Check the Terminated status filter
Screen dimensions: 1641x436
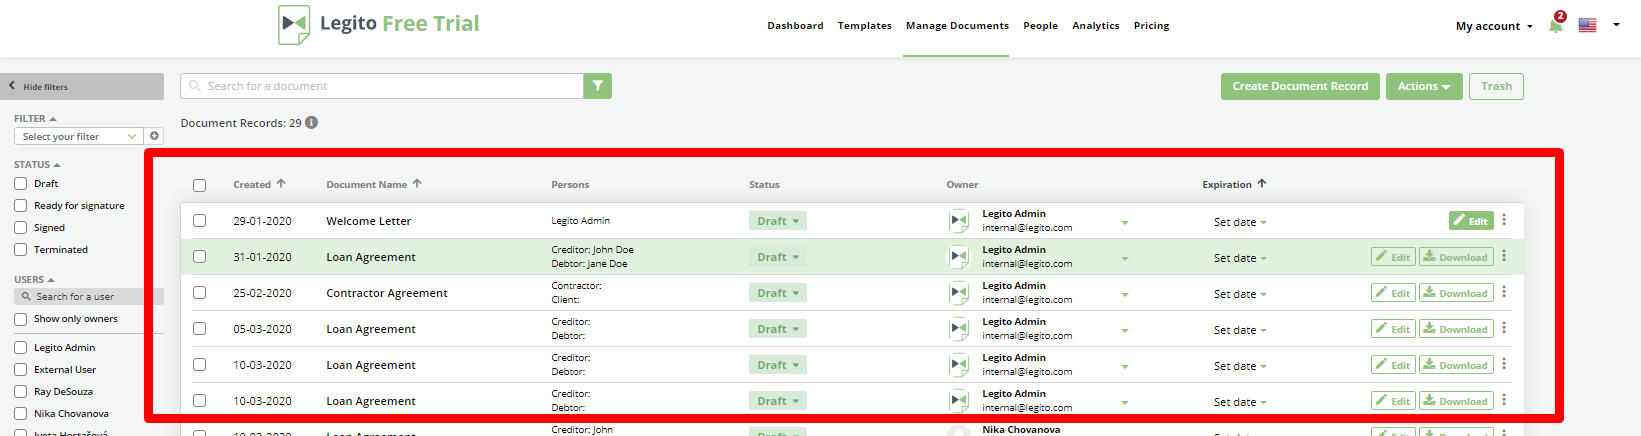20,249
